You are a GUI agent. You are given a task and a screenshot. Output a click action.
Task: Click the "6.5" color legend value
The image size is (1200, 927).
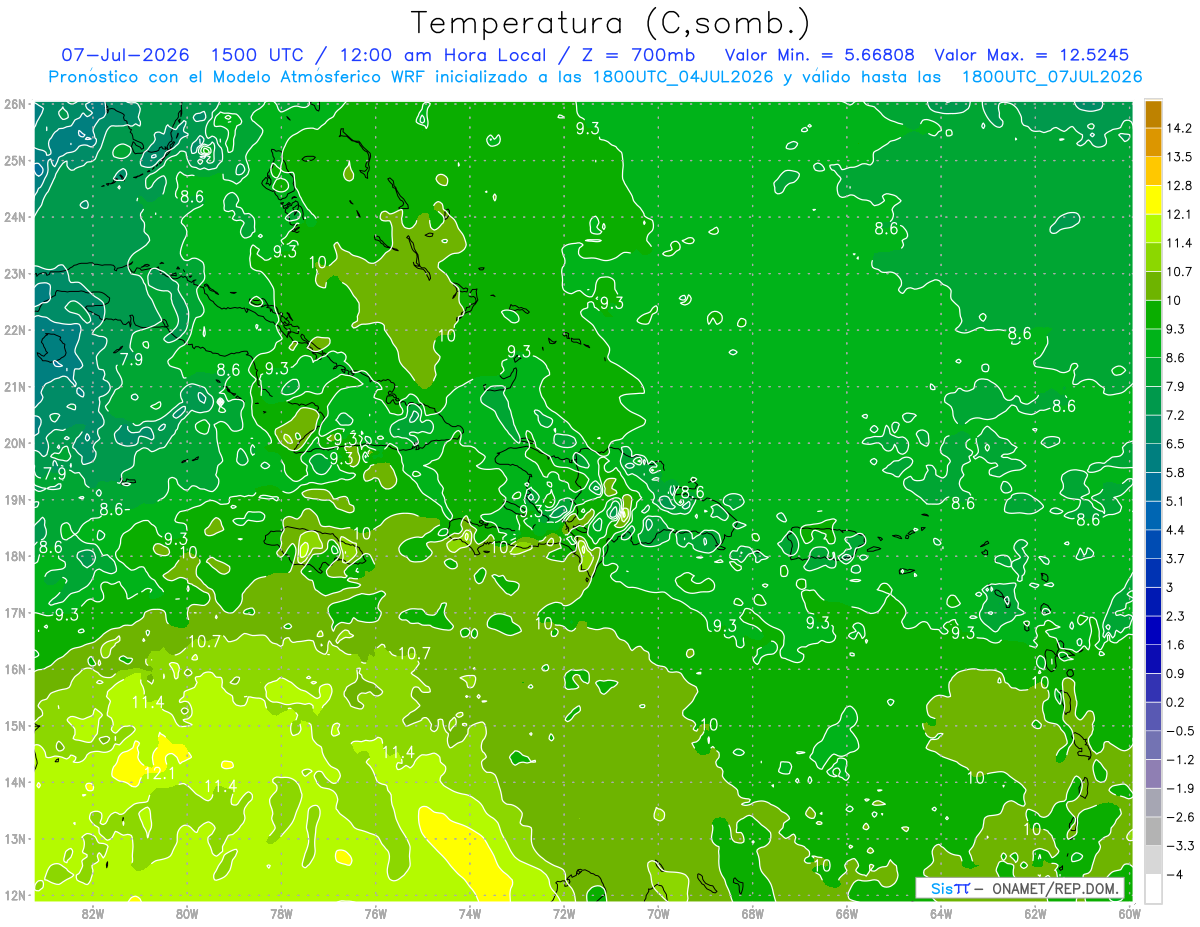(x=1176, y=444)
